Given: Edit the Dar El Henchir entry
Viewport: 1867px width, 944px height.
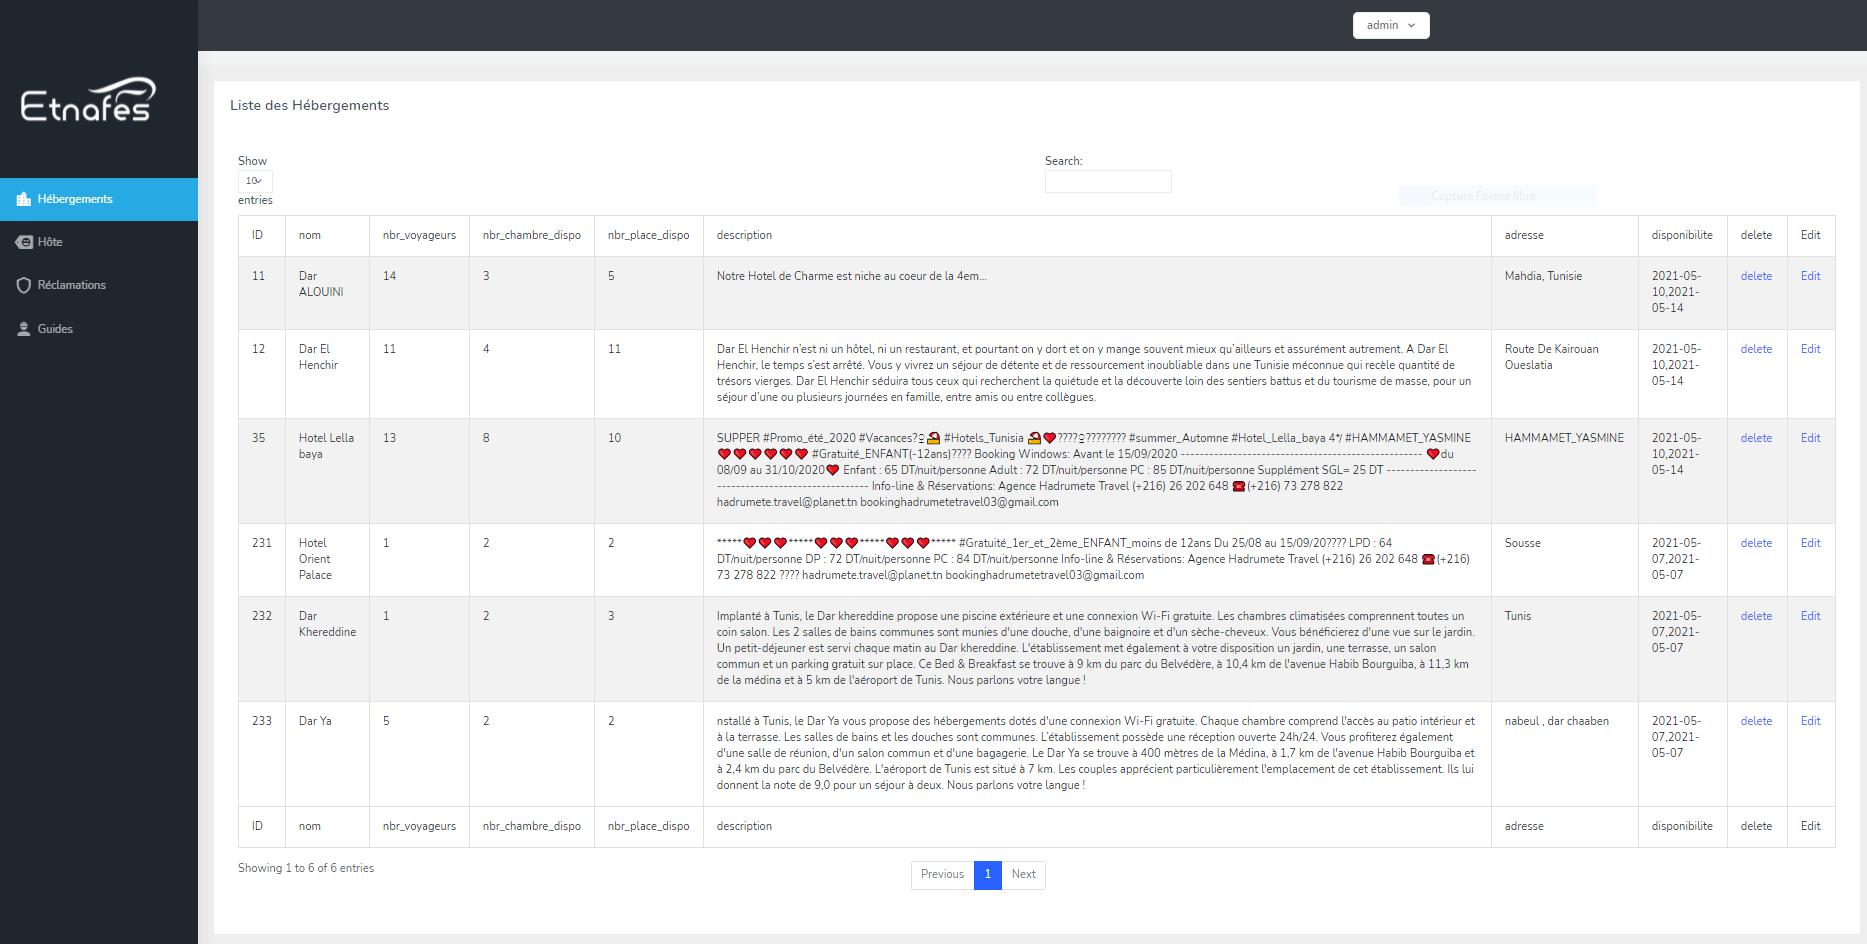Looking at the screenshot, I should pyautogui.click(x=1810, y=349).
